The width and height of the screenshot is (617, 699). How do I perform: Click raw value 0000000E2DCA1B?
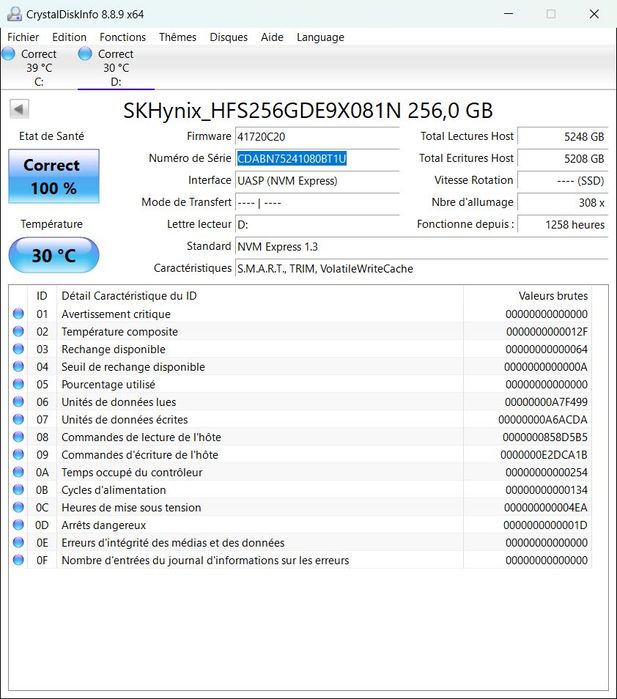pos(544,455)
